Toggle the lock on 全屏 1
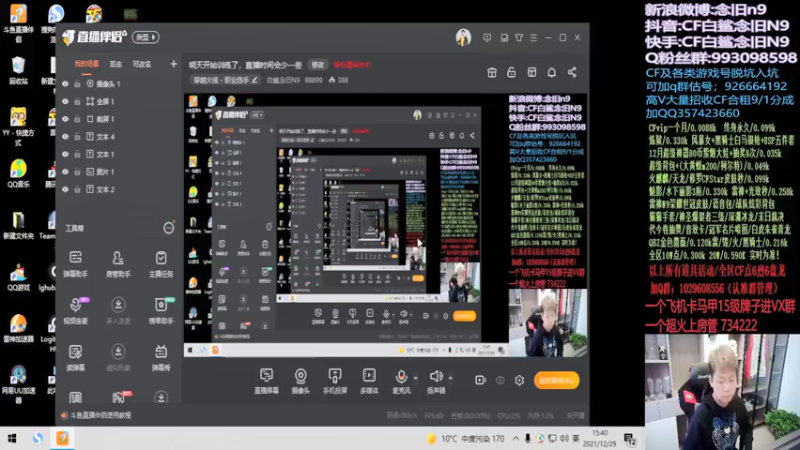 [78, 102]
